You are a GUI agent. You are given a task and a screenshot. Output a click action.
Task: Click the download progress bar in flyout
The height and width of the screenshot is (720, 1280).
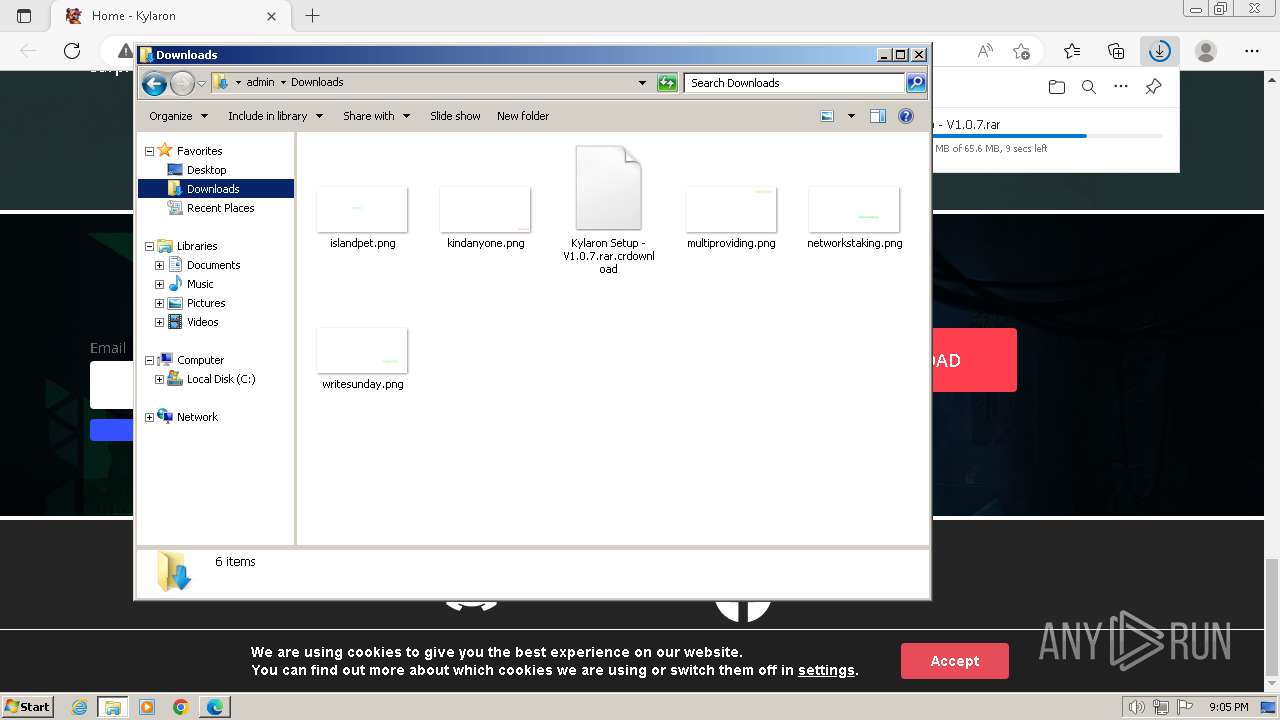coord(1048,135)
